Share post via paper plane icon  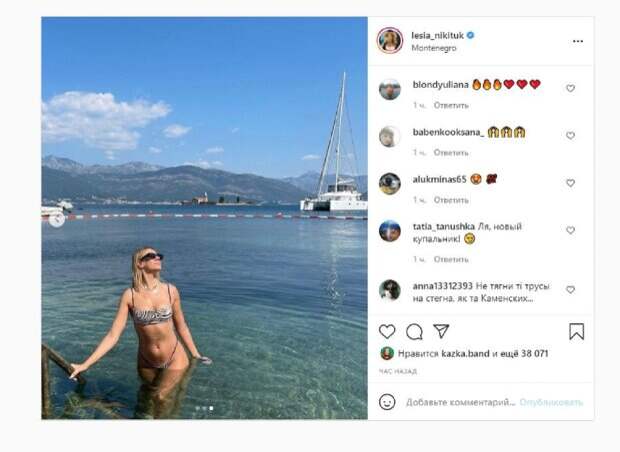pyautogui.click(x=441, y=331)
